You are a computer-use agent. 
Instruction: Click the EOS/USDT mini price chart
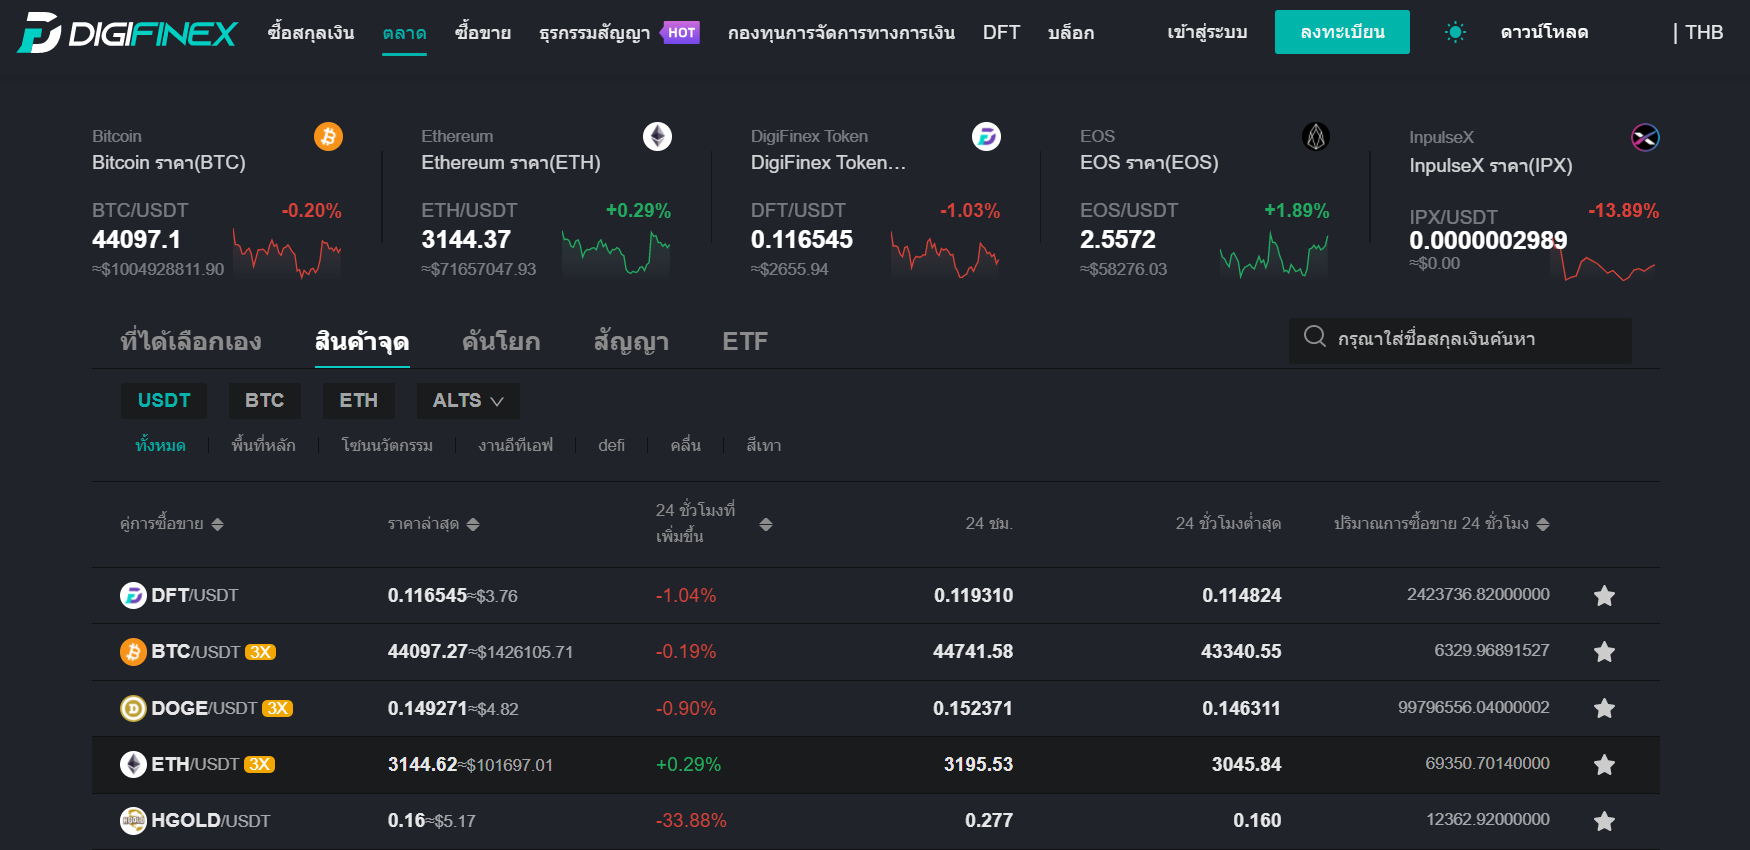point(1274,255)
